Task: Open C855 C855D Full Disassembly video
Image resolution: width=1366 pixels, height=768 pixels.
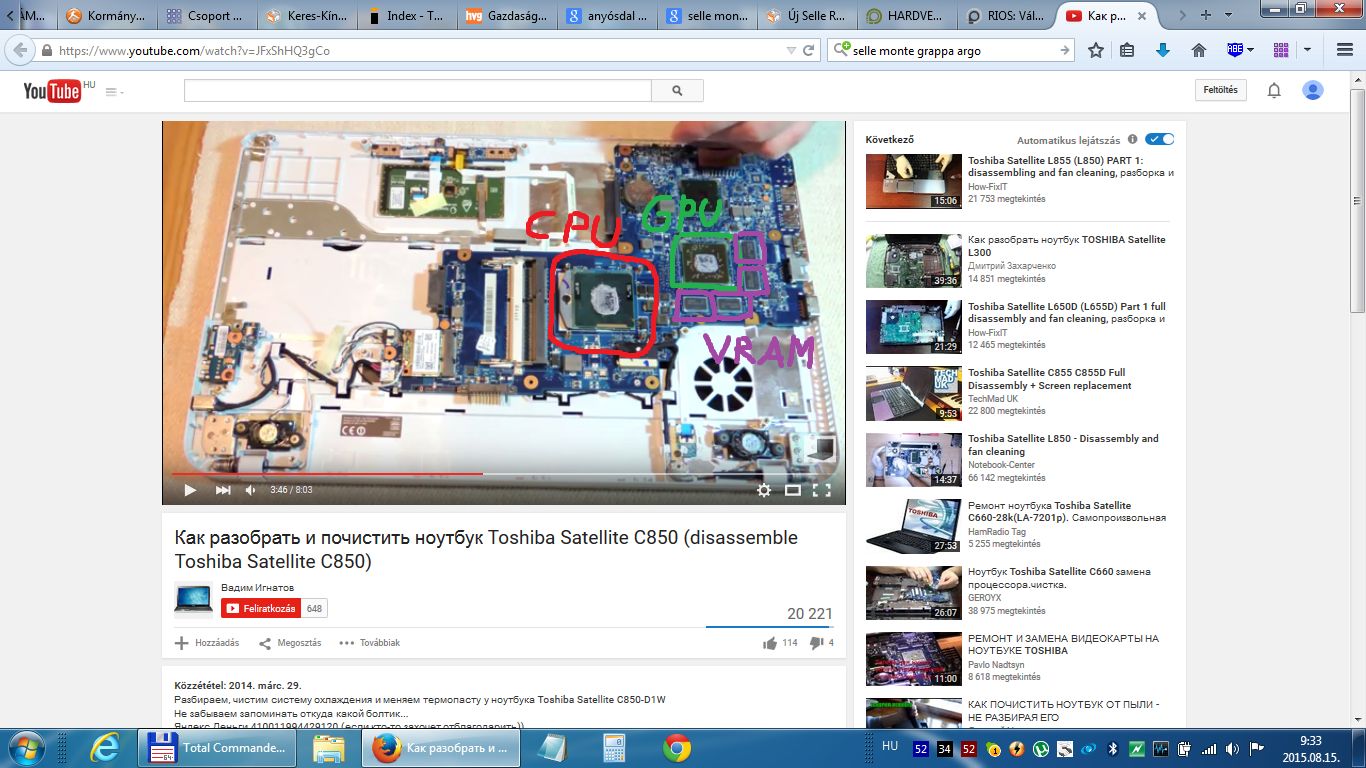Action: click(x=1050, y=379)
